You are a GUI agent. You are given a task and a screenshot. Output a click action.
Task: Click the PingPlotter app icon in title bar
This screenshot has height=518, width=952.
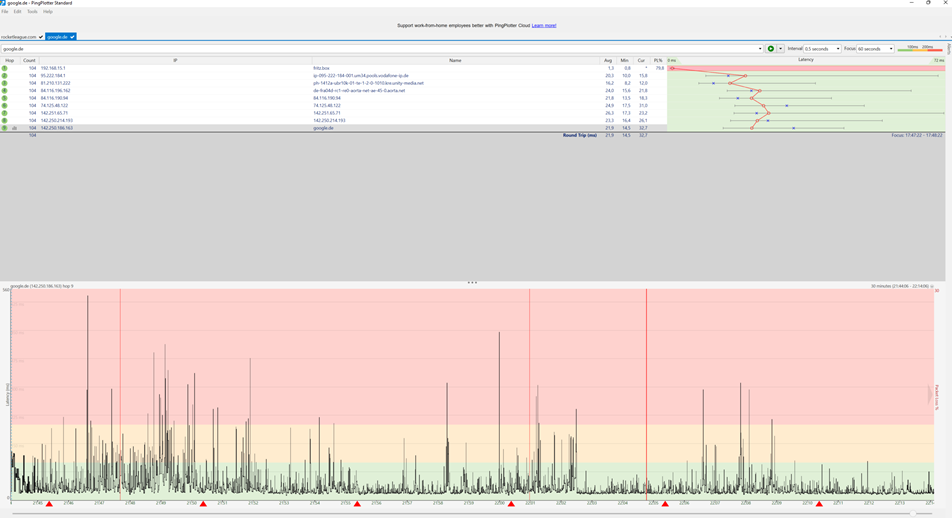[x=4, y=3]
